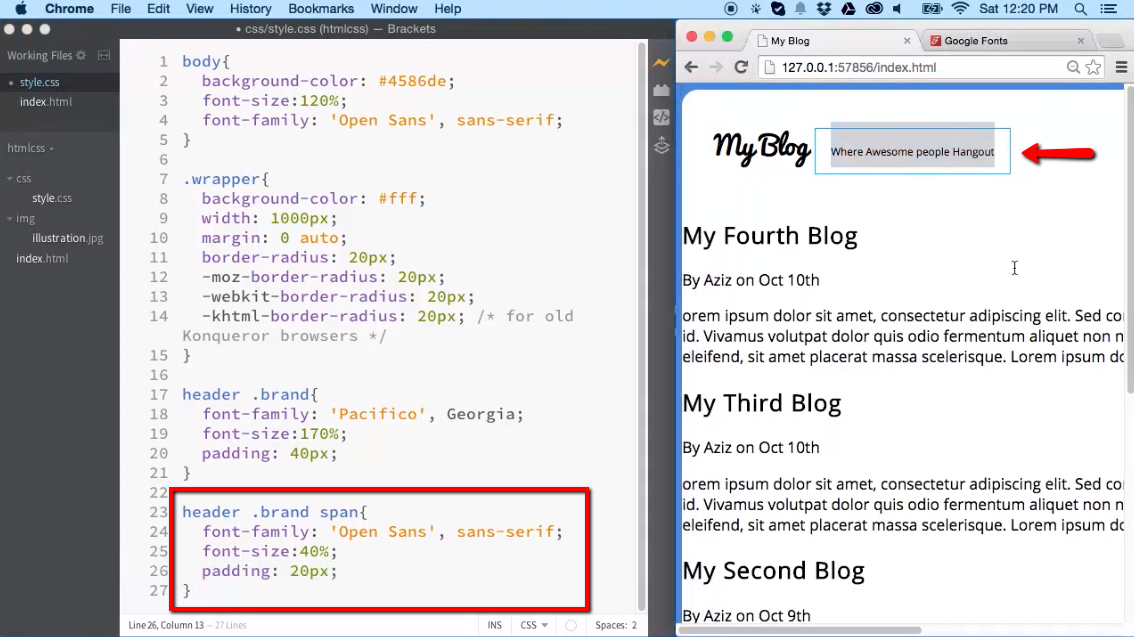The height and width of the screenshot is (637, 1134).
Task: Click Chrome's back navigation arrow
Action: pyautogui.click(x=691, y=68)
